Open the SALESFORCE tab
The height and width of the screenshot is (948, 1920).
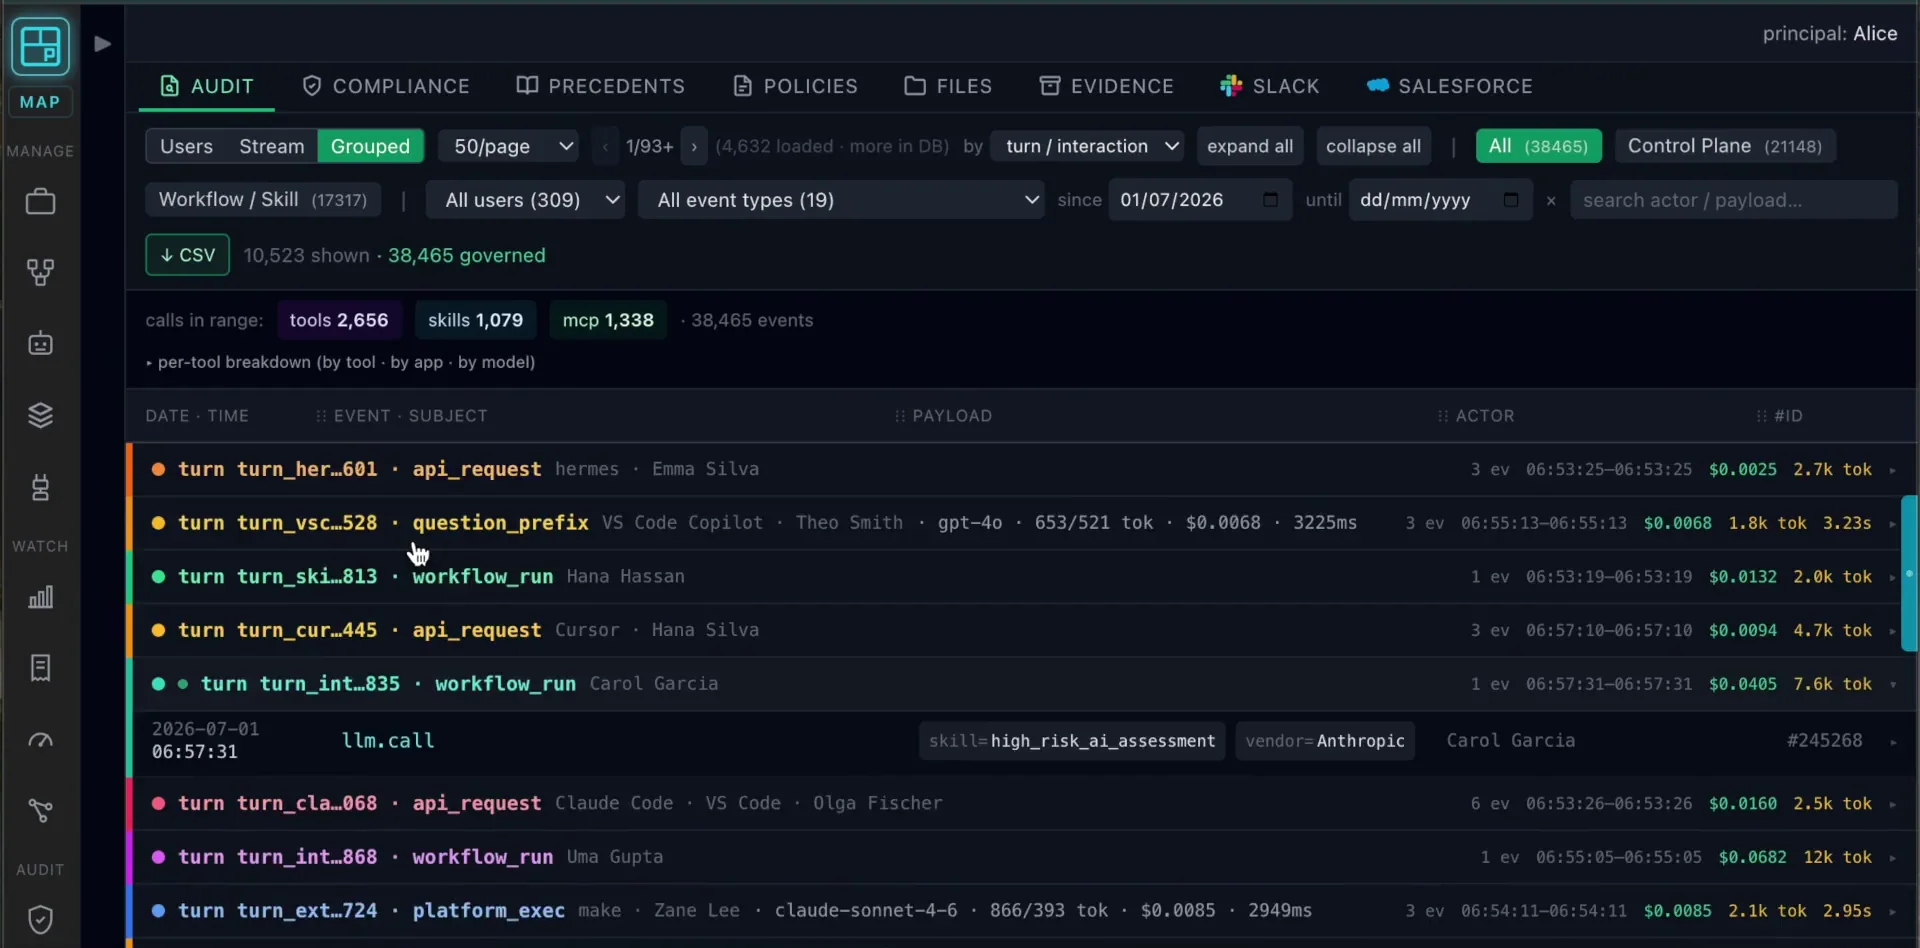[x=1450, y=86]
